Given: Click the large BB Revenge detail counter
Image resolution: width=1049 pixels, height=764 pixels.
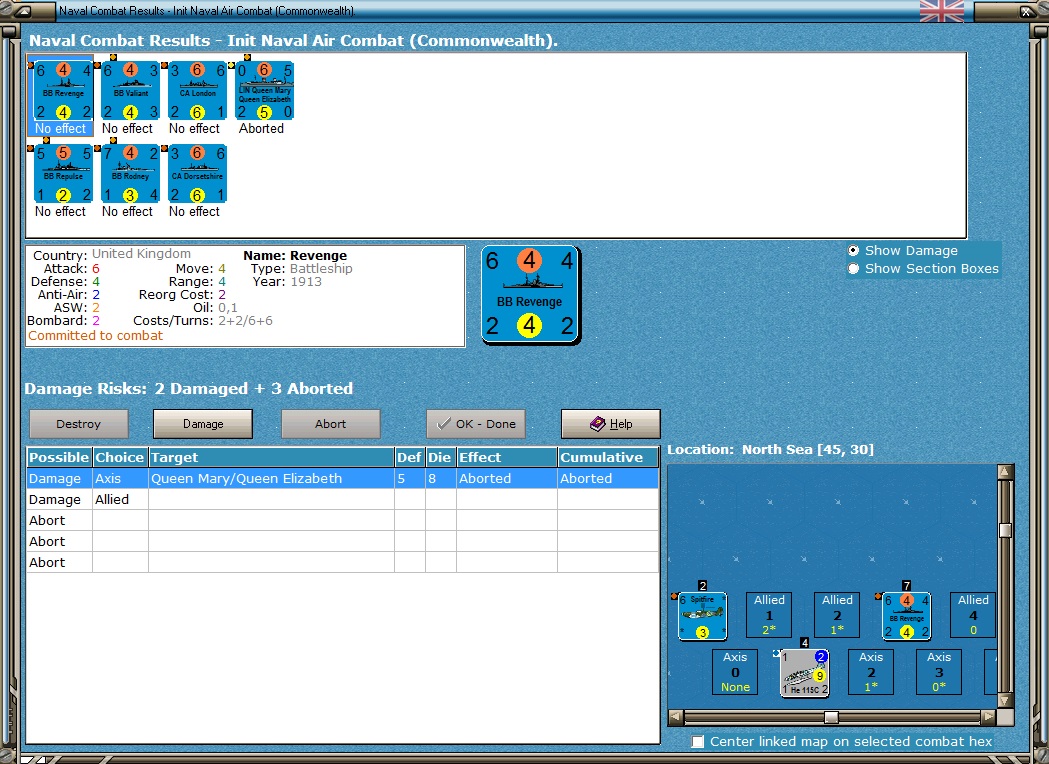Looking at the screenshot, I should [530, 295].
